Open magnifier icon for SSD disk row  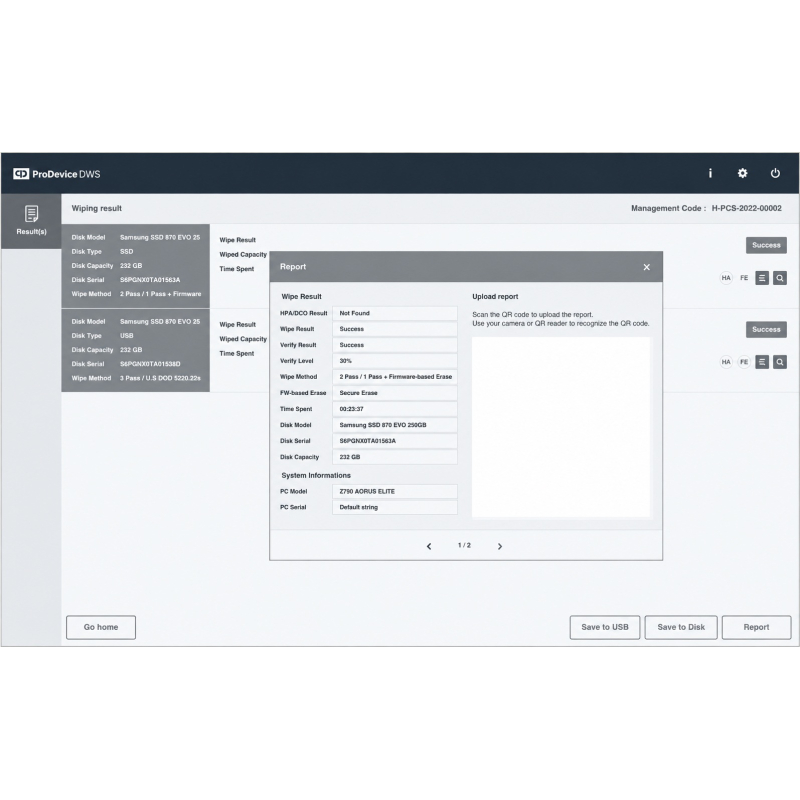[x=780, y=278]
